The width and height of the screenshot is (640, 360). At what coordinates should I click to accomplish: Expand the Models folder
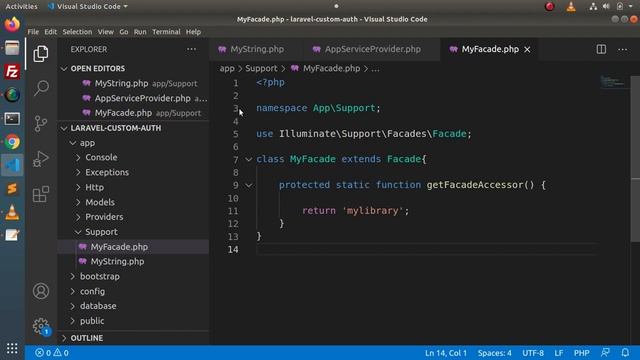(x=78, y=202)
